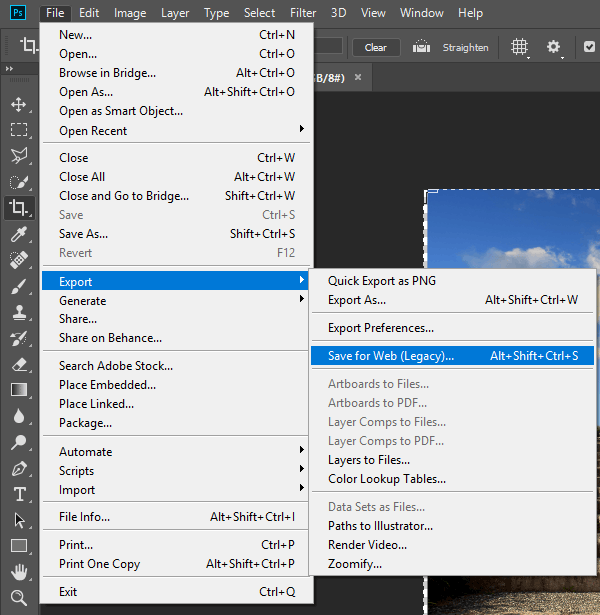Choose New... from File menu
Screen dimensions: 600x615
pos(176,35)
